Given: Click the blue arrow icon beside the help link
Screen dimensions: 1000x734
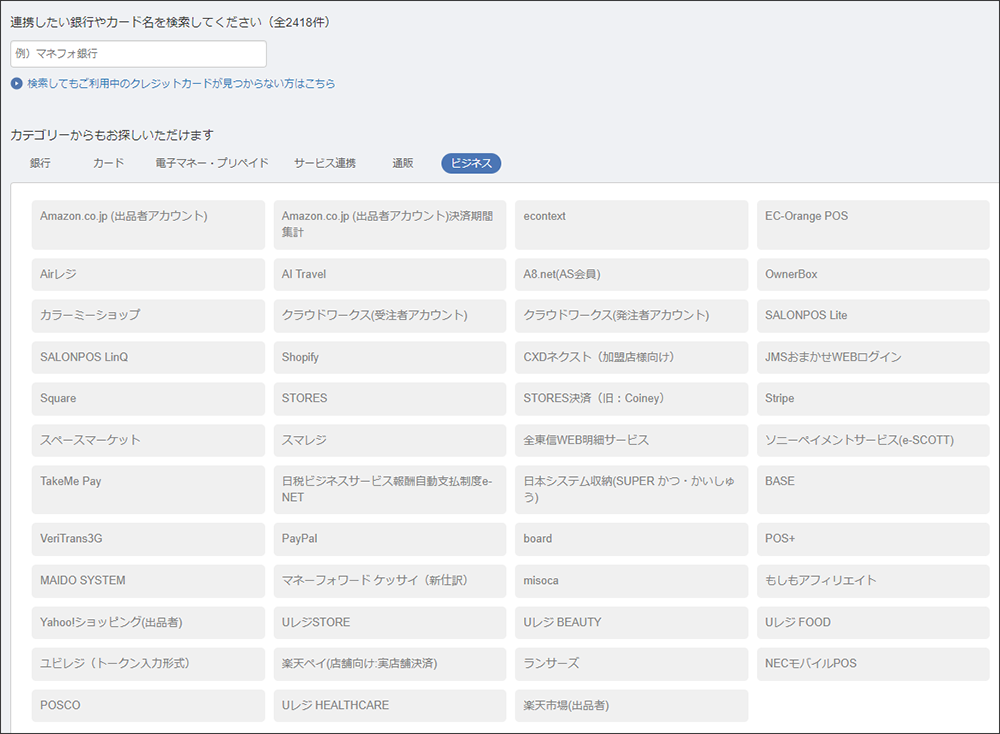Looking at the screenshot, I should tap(17, 84).
